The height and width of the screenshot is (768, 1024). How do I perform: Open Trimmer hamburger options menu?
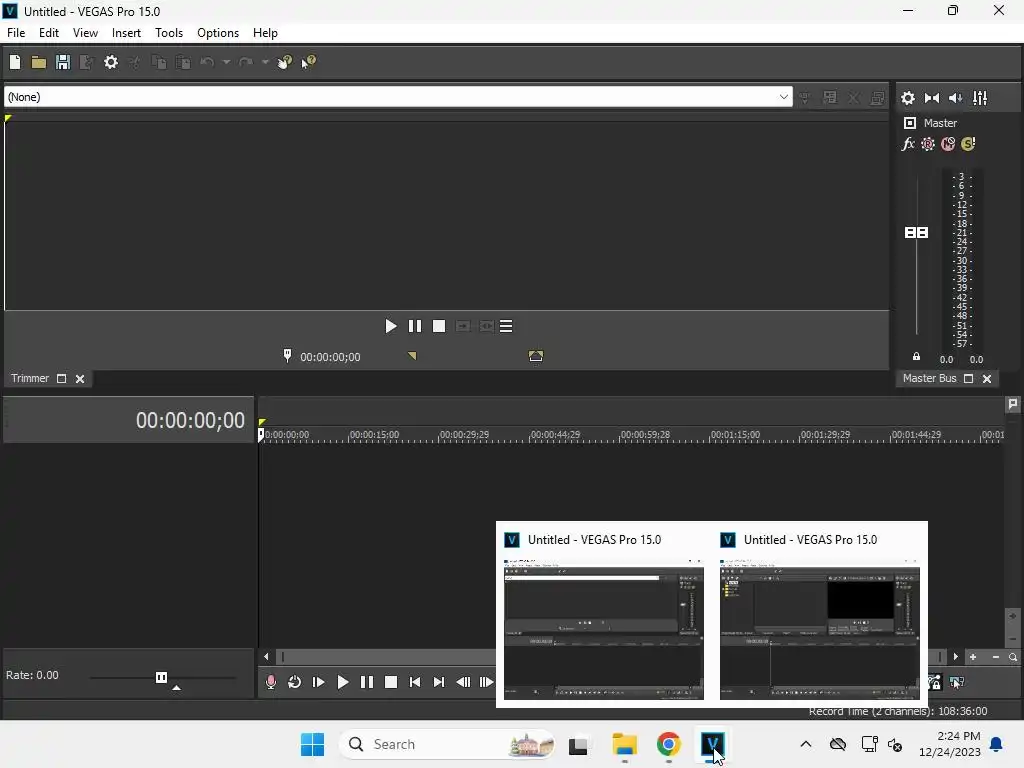click(506, 326)
